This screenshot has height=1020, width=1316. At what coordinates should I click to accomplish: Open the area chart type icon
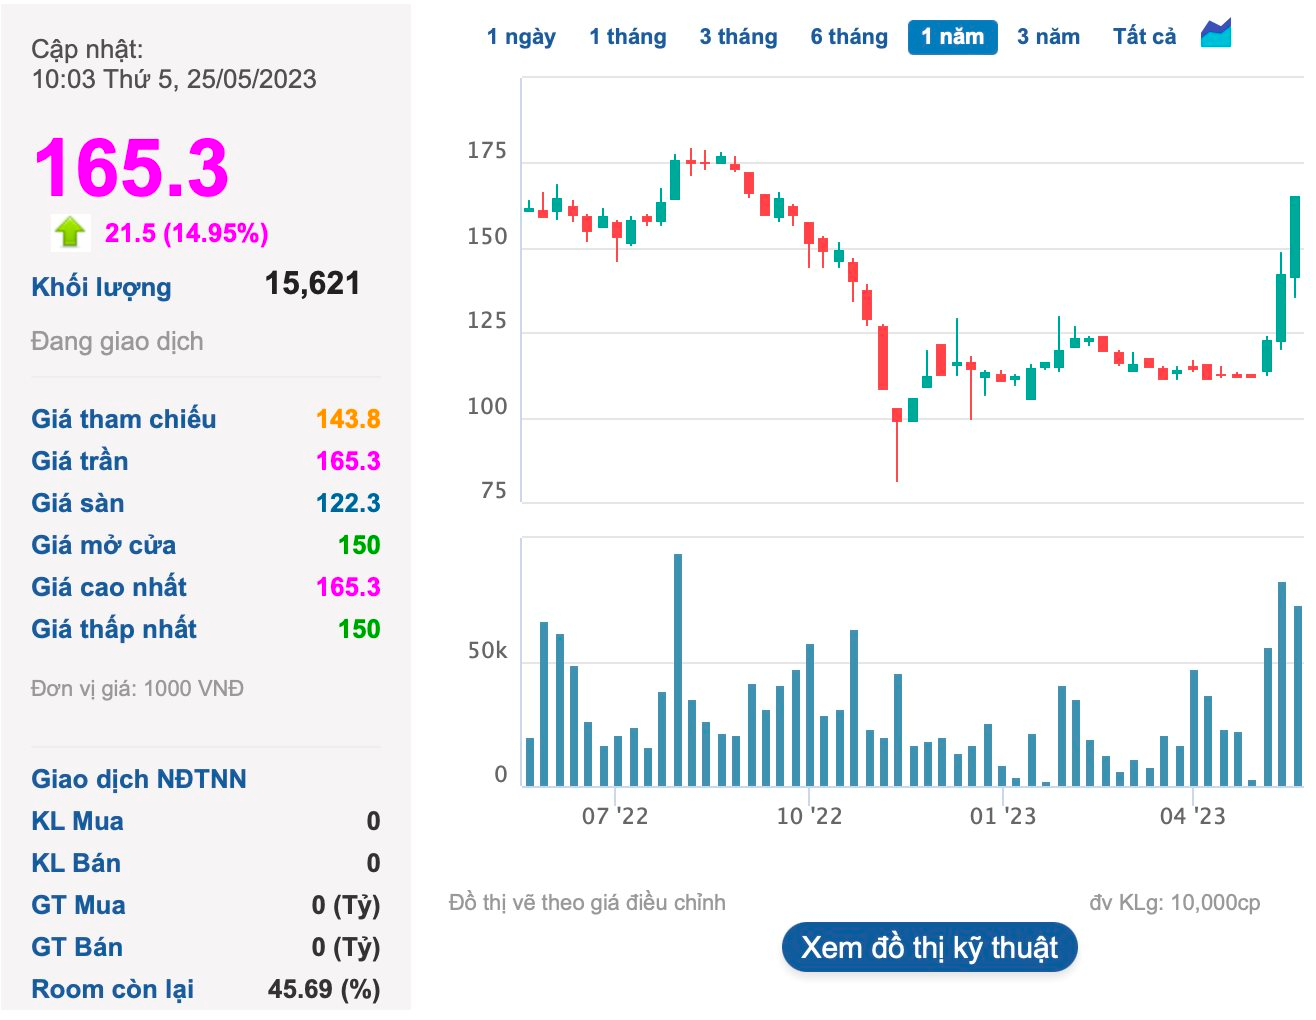[x=1216, y=34]
